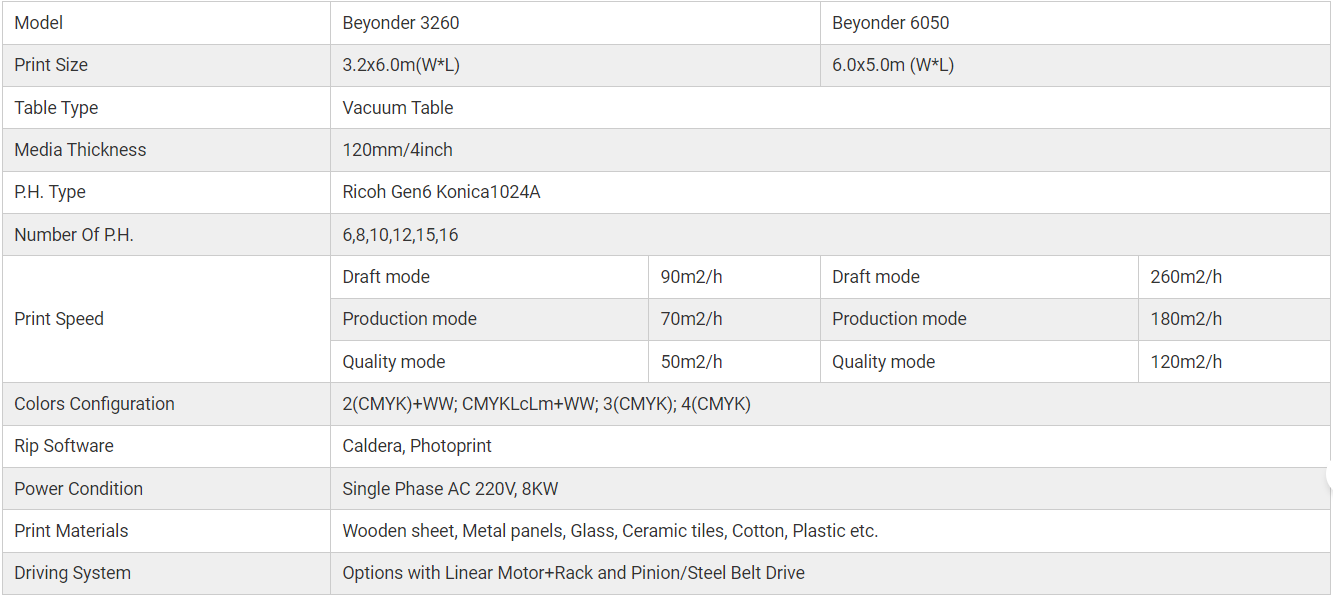Click the 120m2/h quality mode speed
The image size is (1333, 596).
1186,362
